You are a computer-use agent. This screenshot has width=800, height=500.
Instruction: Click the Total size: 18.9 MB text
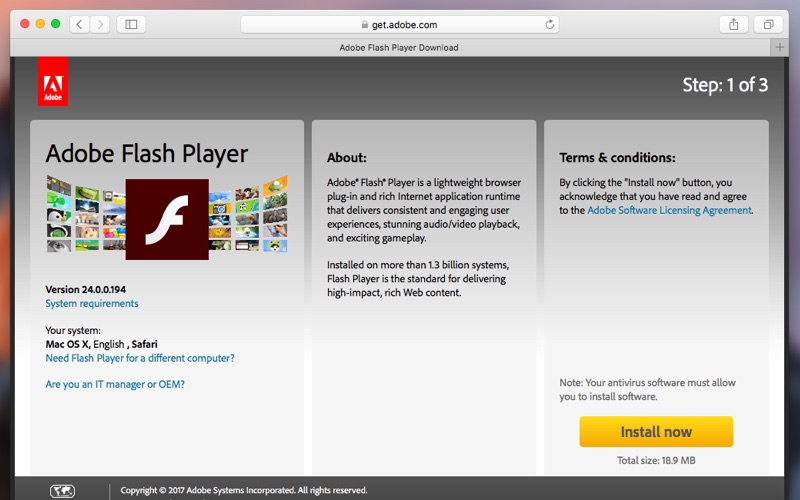point(656,460)
